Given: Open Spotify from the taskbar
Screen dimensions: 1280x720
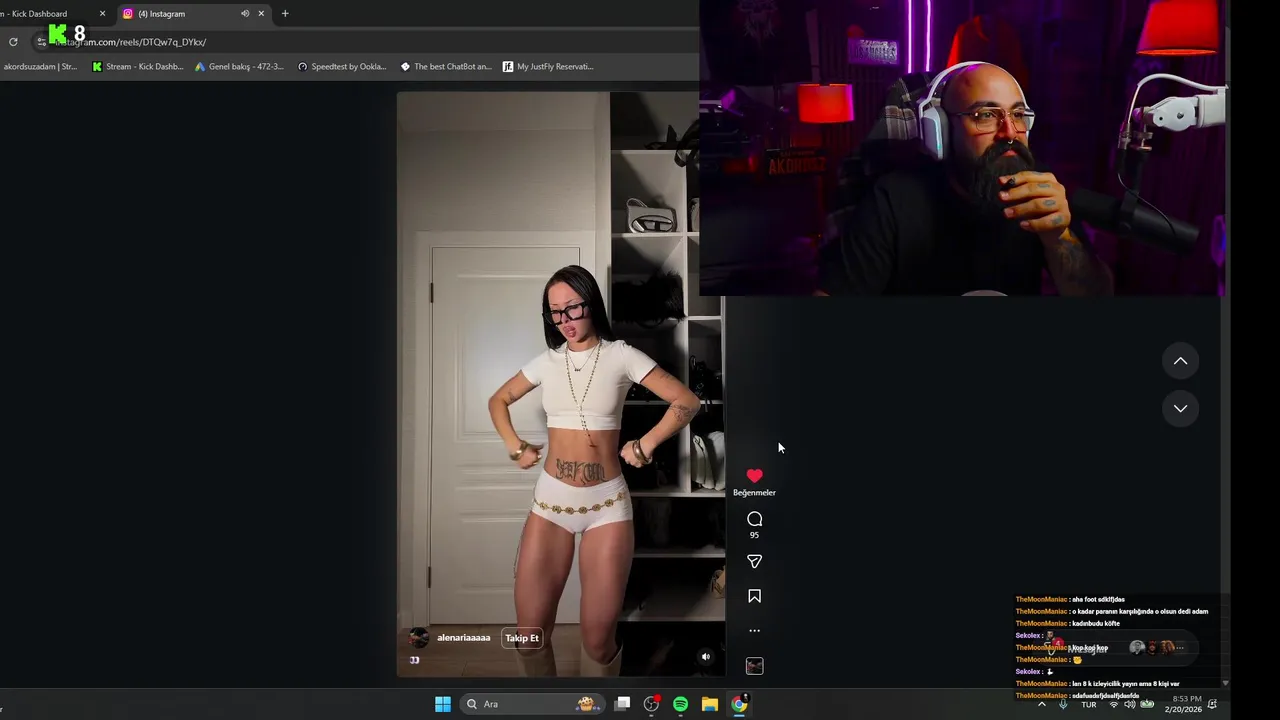Looking at the screenshot, I should click(x=680, y=704).
